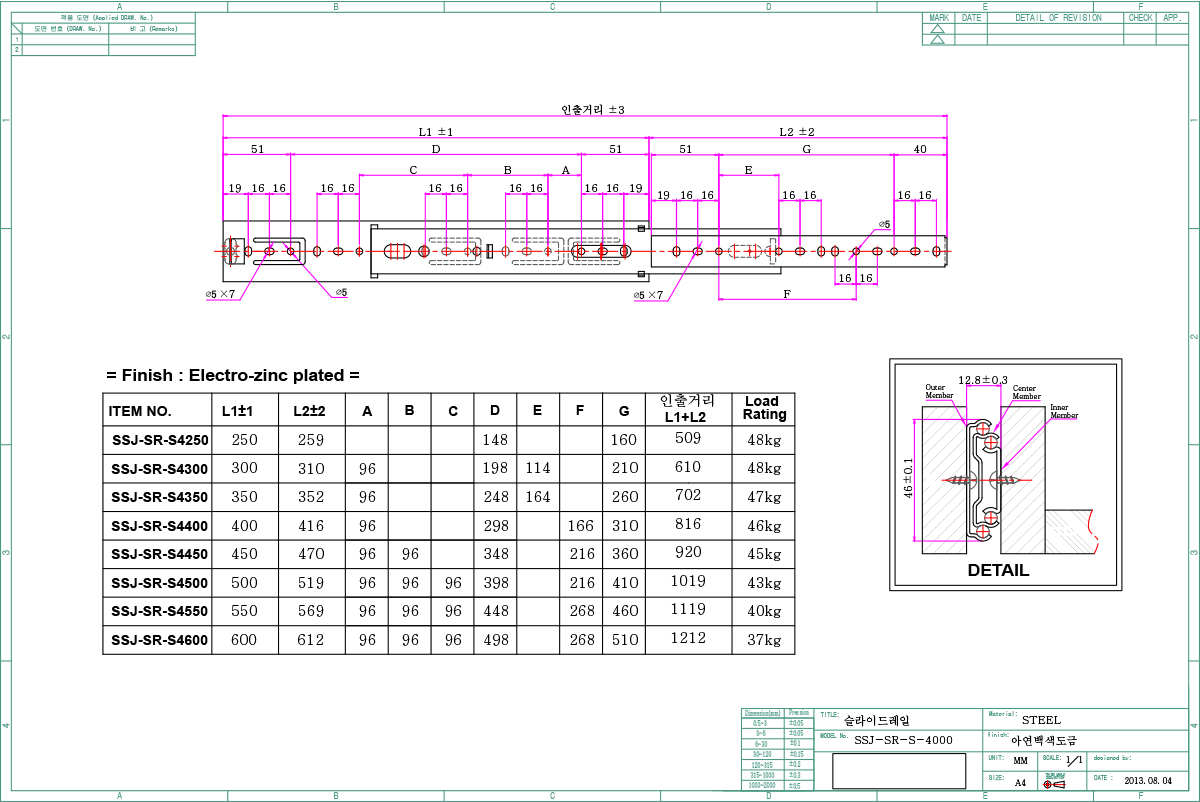This screenshot has height=802, width=1200.
Task: Select item SSJ-SR-S4600 in the table
Action: tap(160, 640)
